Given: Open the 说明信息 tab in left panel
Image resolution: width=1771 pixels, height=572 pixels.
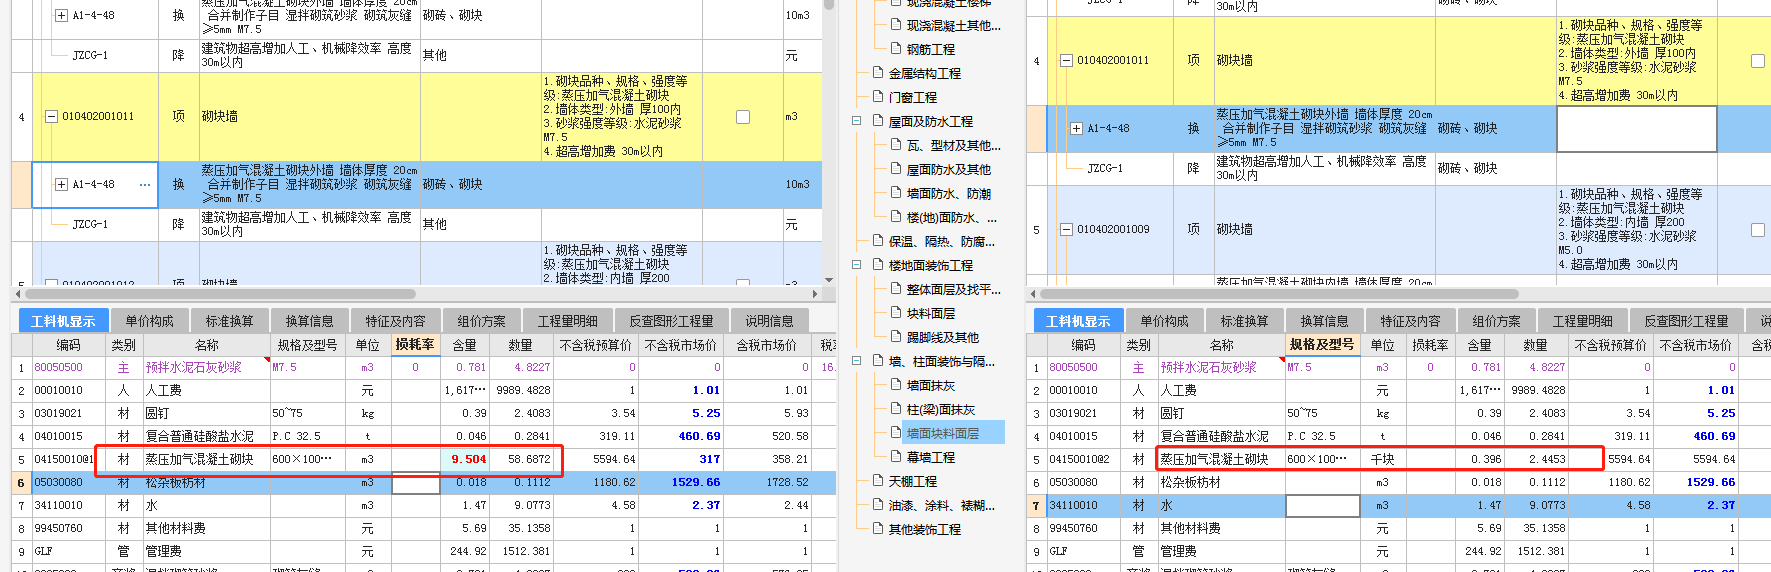Looking at the screenshot, I should 769,321.
